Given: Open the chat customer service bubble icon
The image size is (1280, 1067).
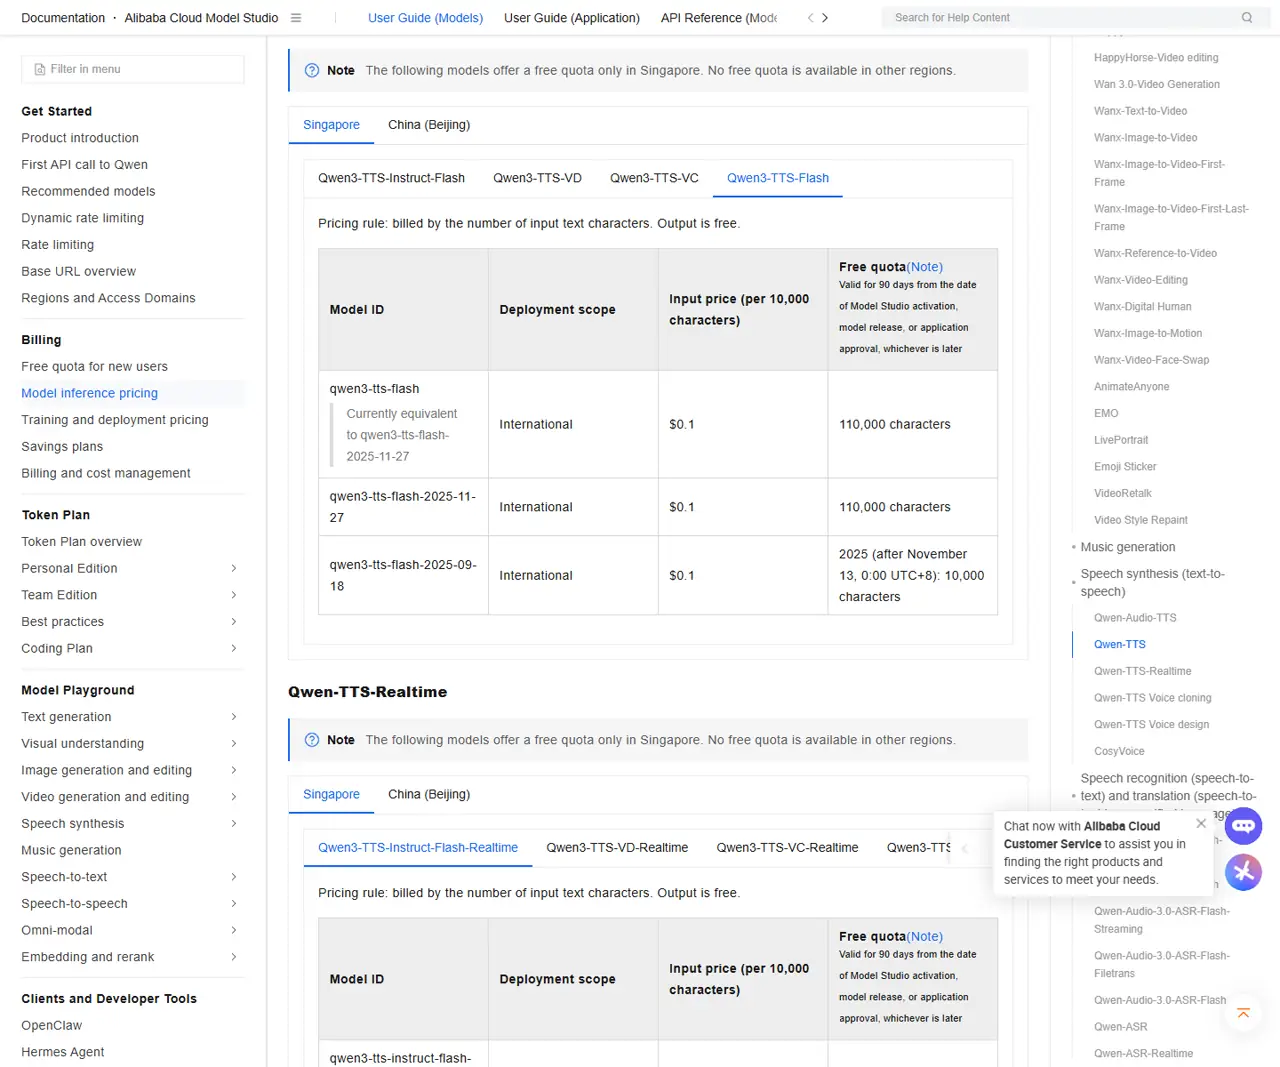Looking at the screenshot, I should tap(1243, 826).
